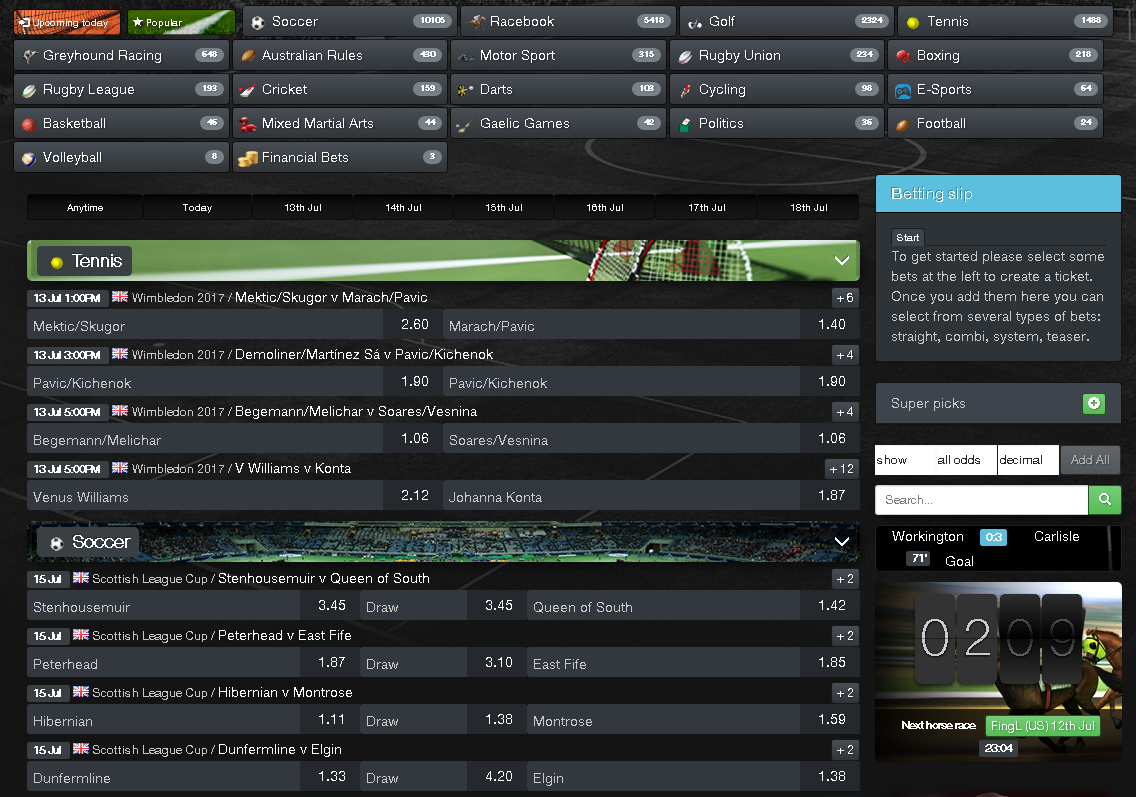Click the Cycling icon
1136x797 pixels.
point(685,90)
